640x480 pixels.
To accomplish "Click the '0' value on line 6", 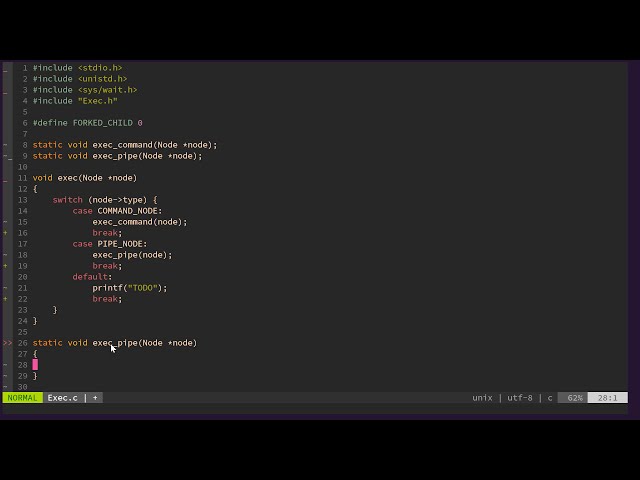I will [140, 123].
